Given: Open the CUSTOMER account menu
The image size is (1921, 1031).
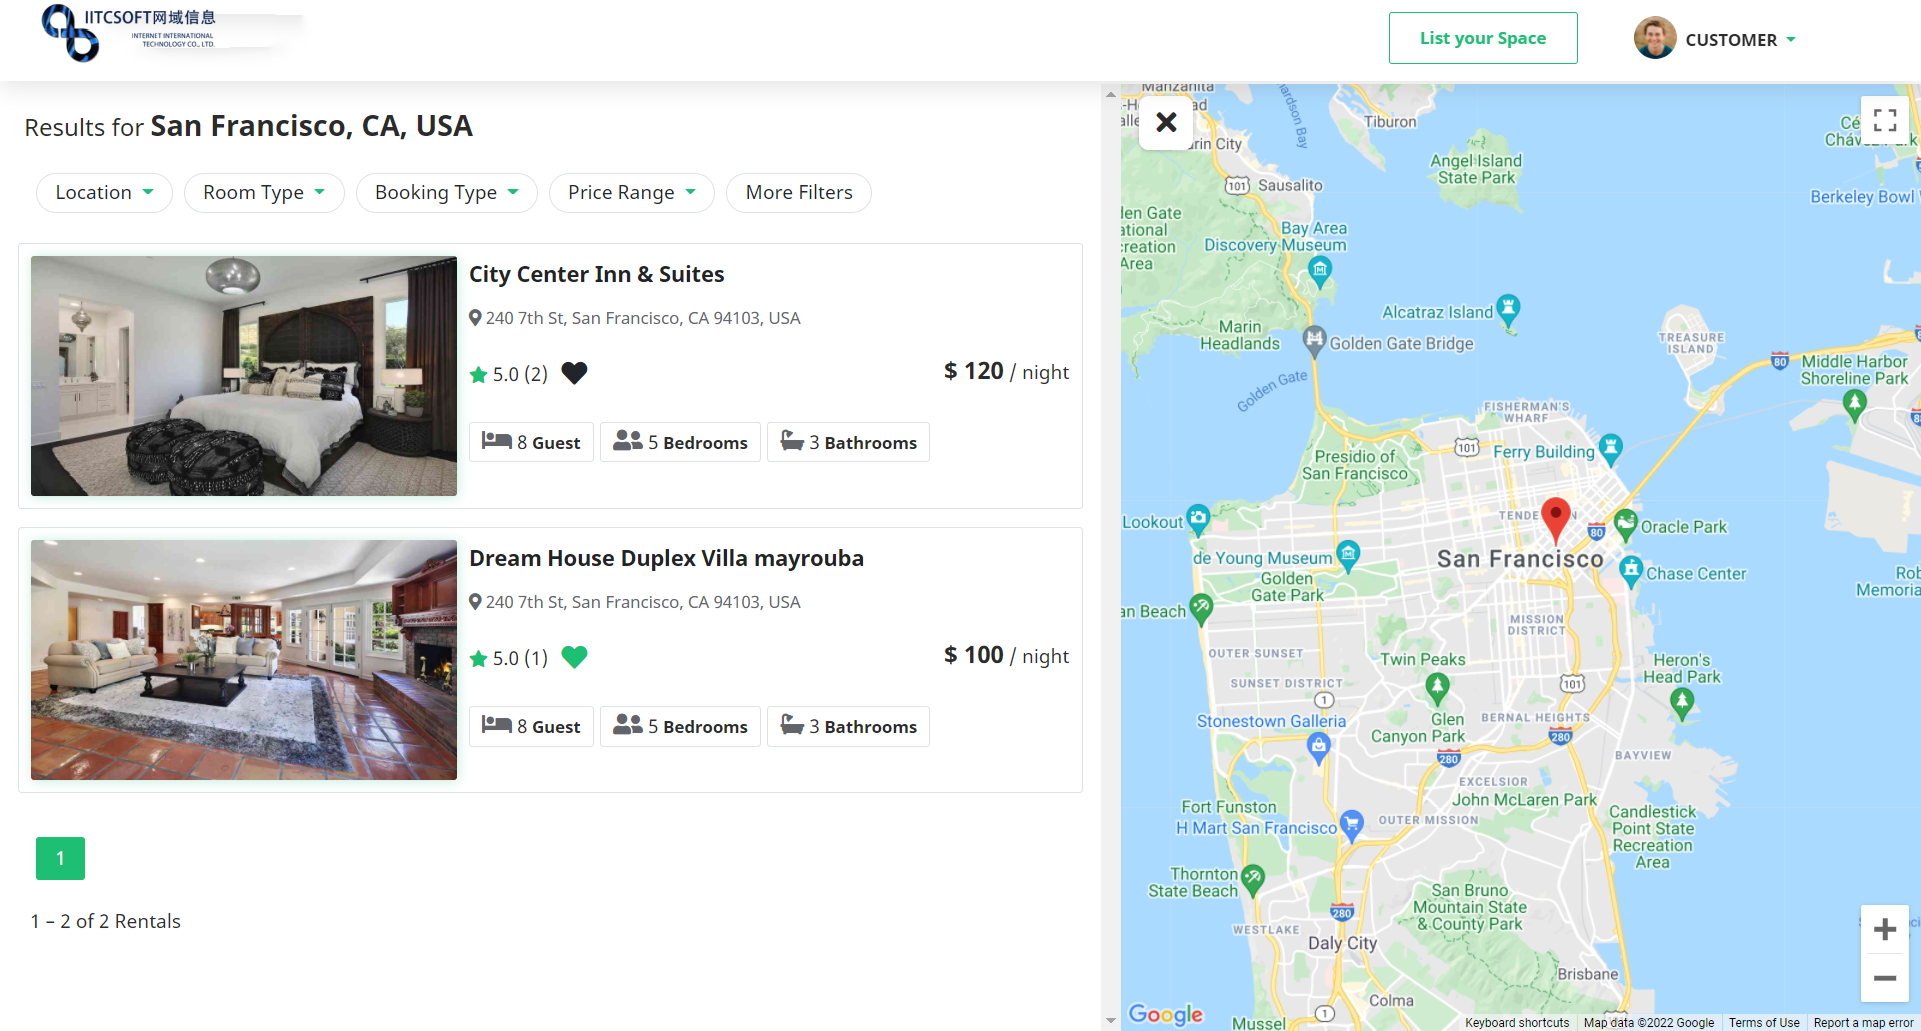Looking at the screenshot, I should point(1715,39).
